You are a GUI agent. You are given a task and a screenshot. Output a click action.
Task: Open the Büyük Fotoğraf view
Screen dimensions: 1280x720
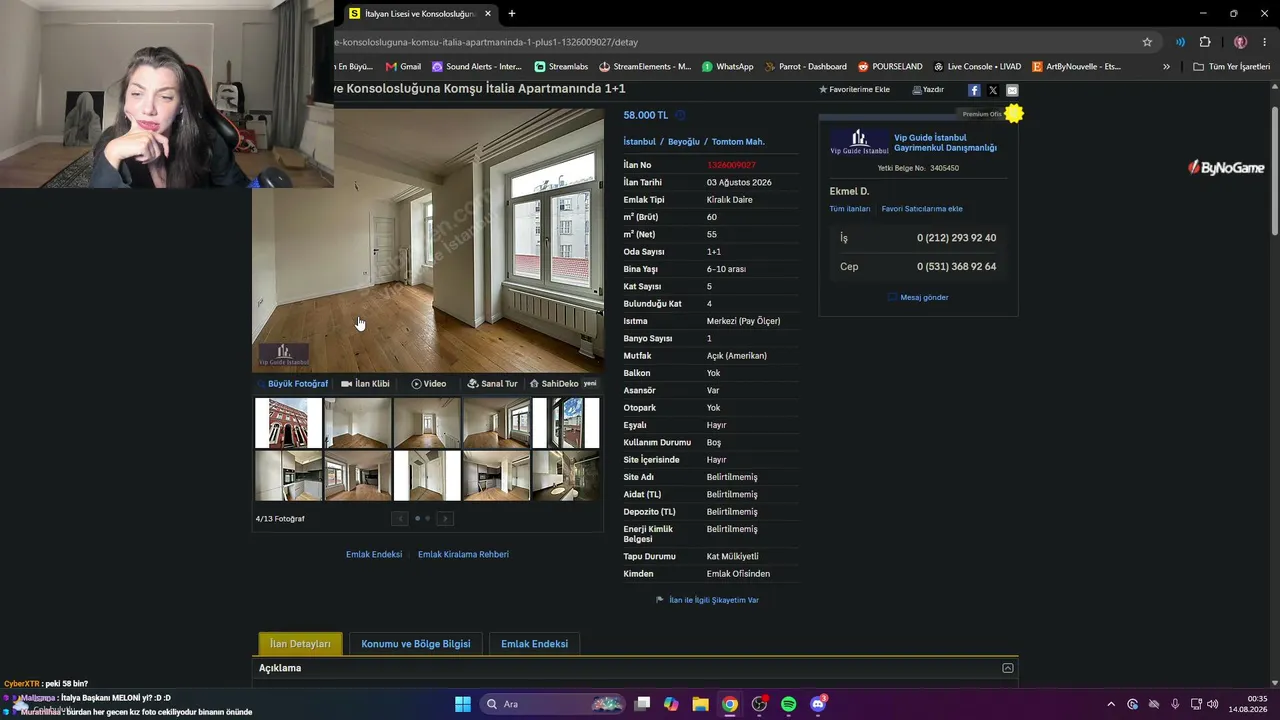click(x=293, y=384)
